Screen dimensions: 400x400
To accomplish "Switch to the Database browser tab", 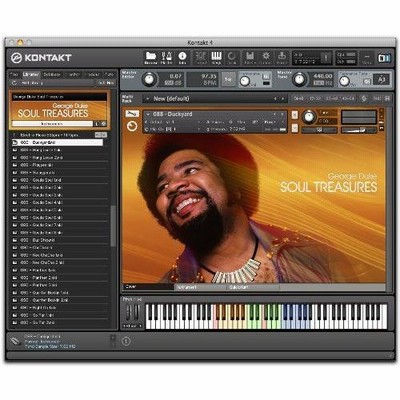I will pyautogui.click(x=52, y=74).
